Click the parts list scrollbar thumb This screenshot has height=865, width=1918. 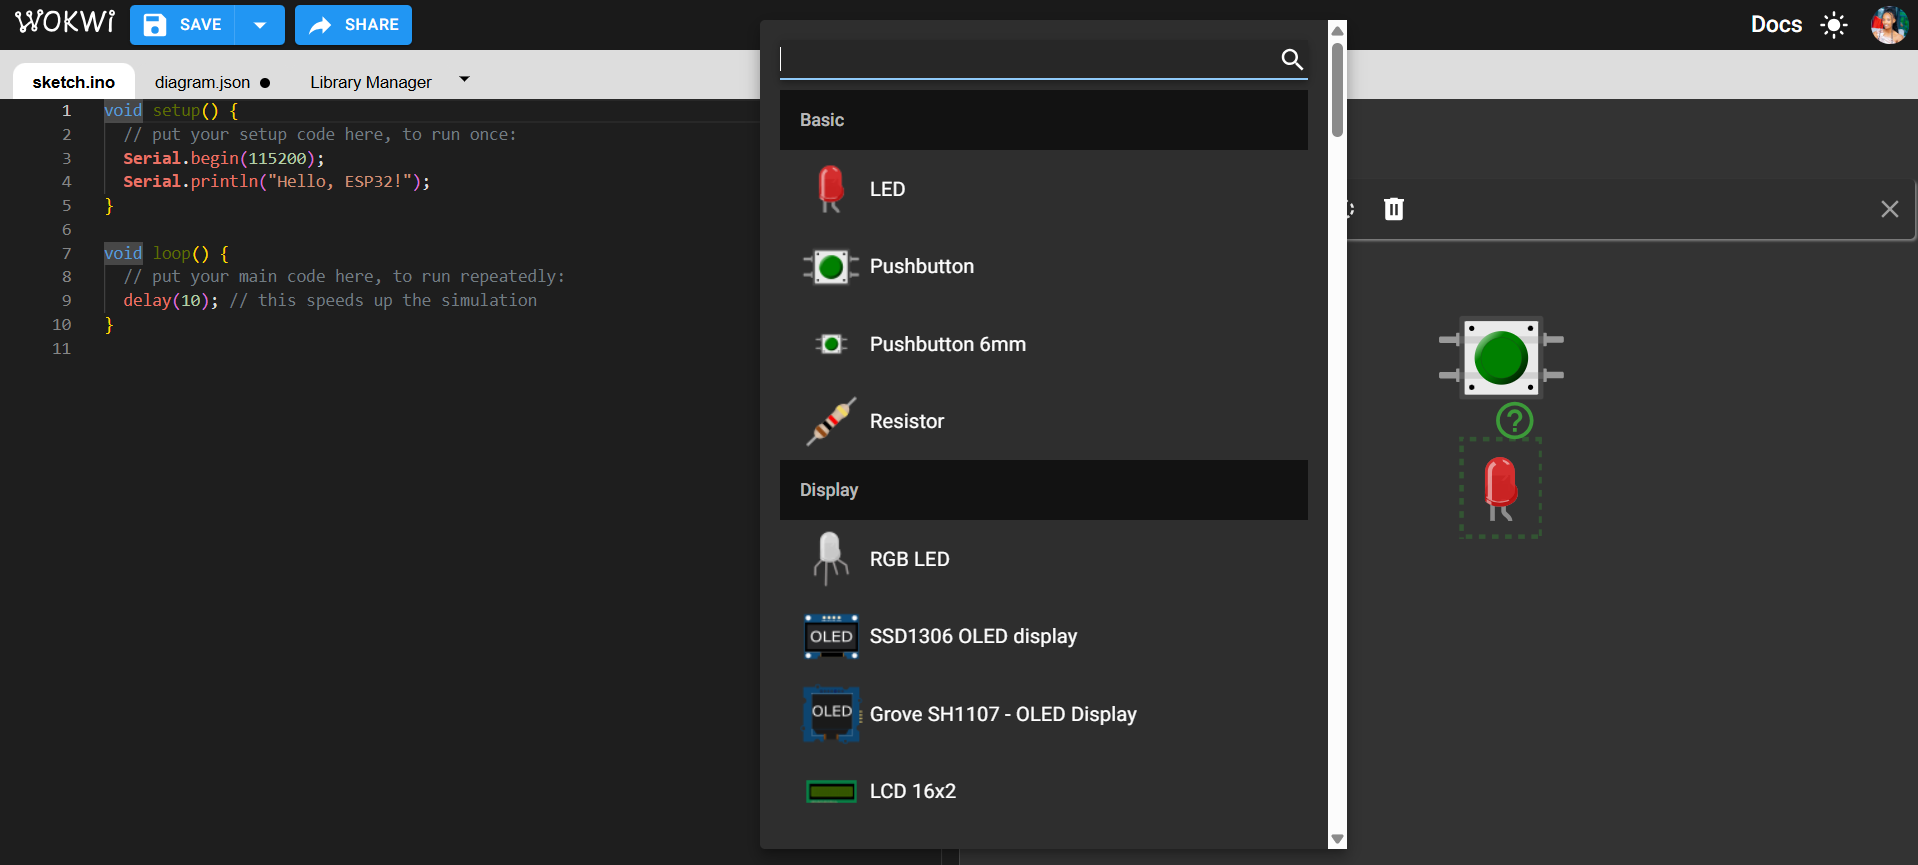[1337, 90]
